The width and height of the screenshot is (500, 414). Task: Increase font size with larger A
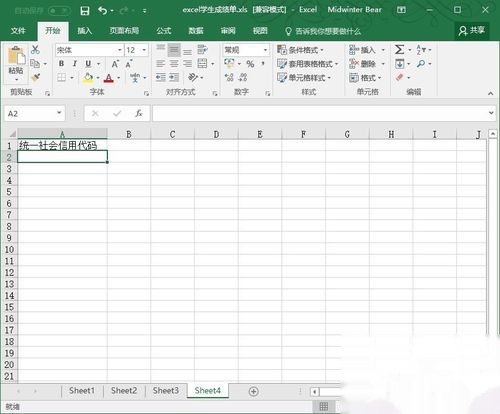(x=115, y=64)
